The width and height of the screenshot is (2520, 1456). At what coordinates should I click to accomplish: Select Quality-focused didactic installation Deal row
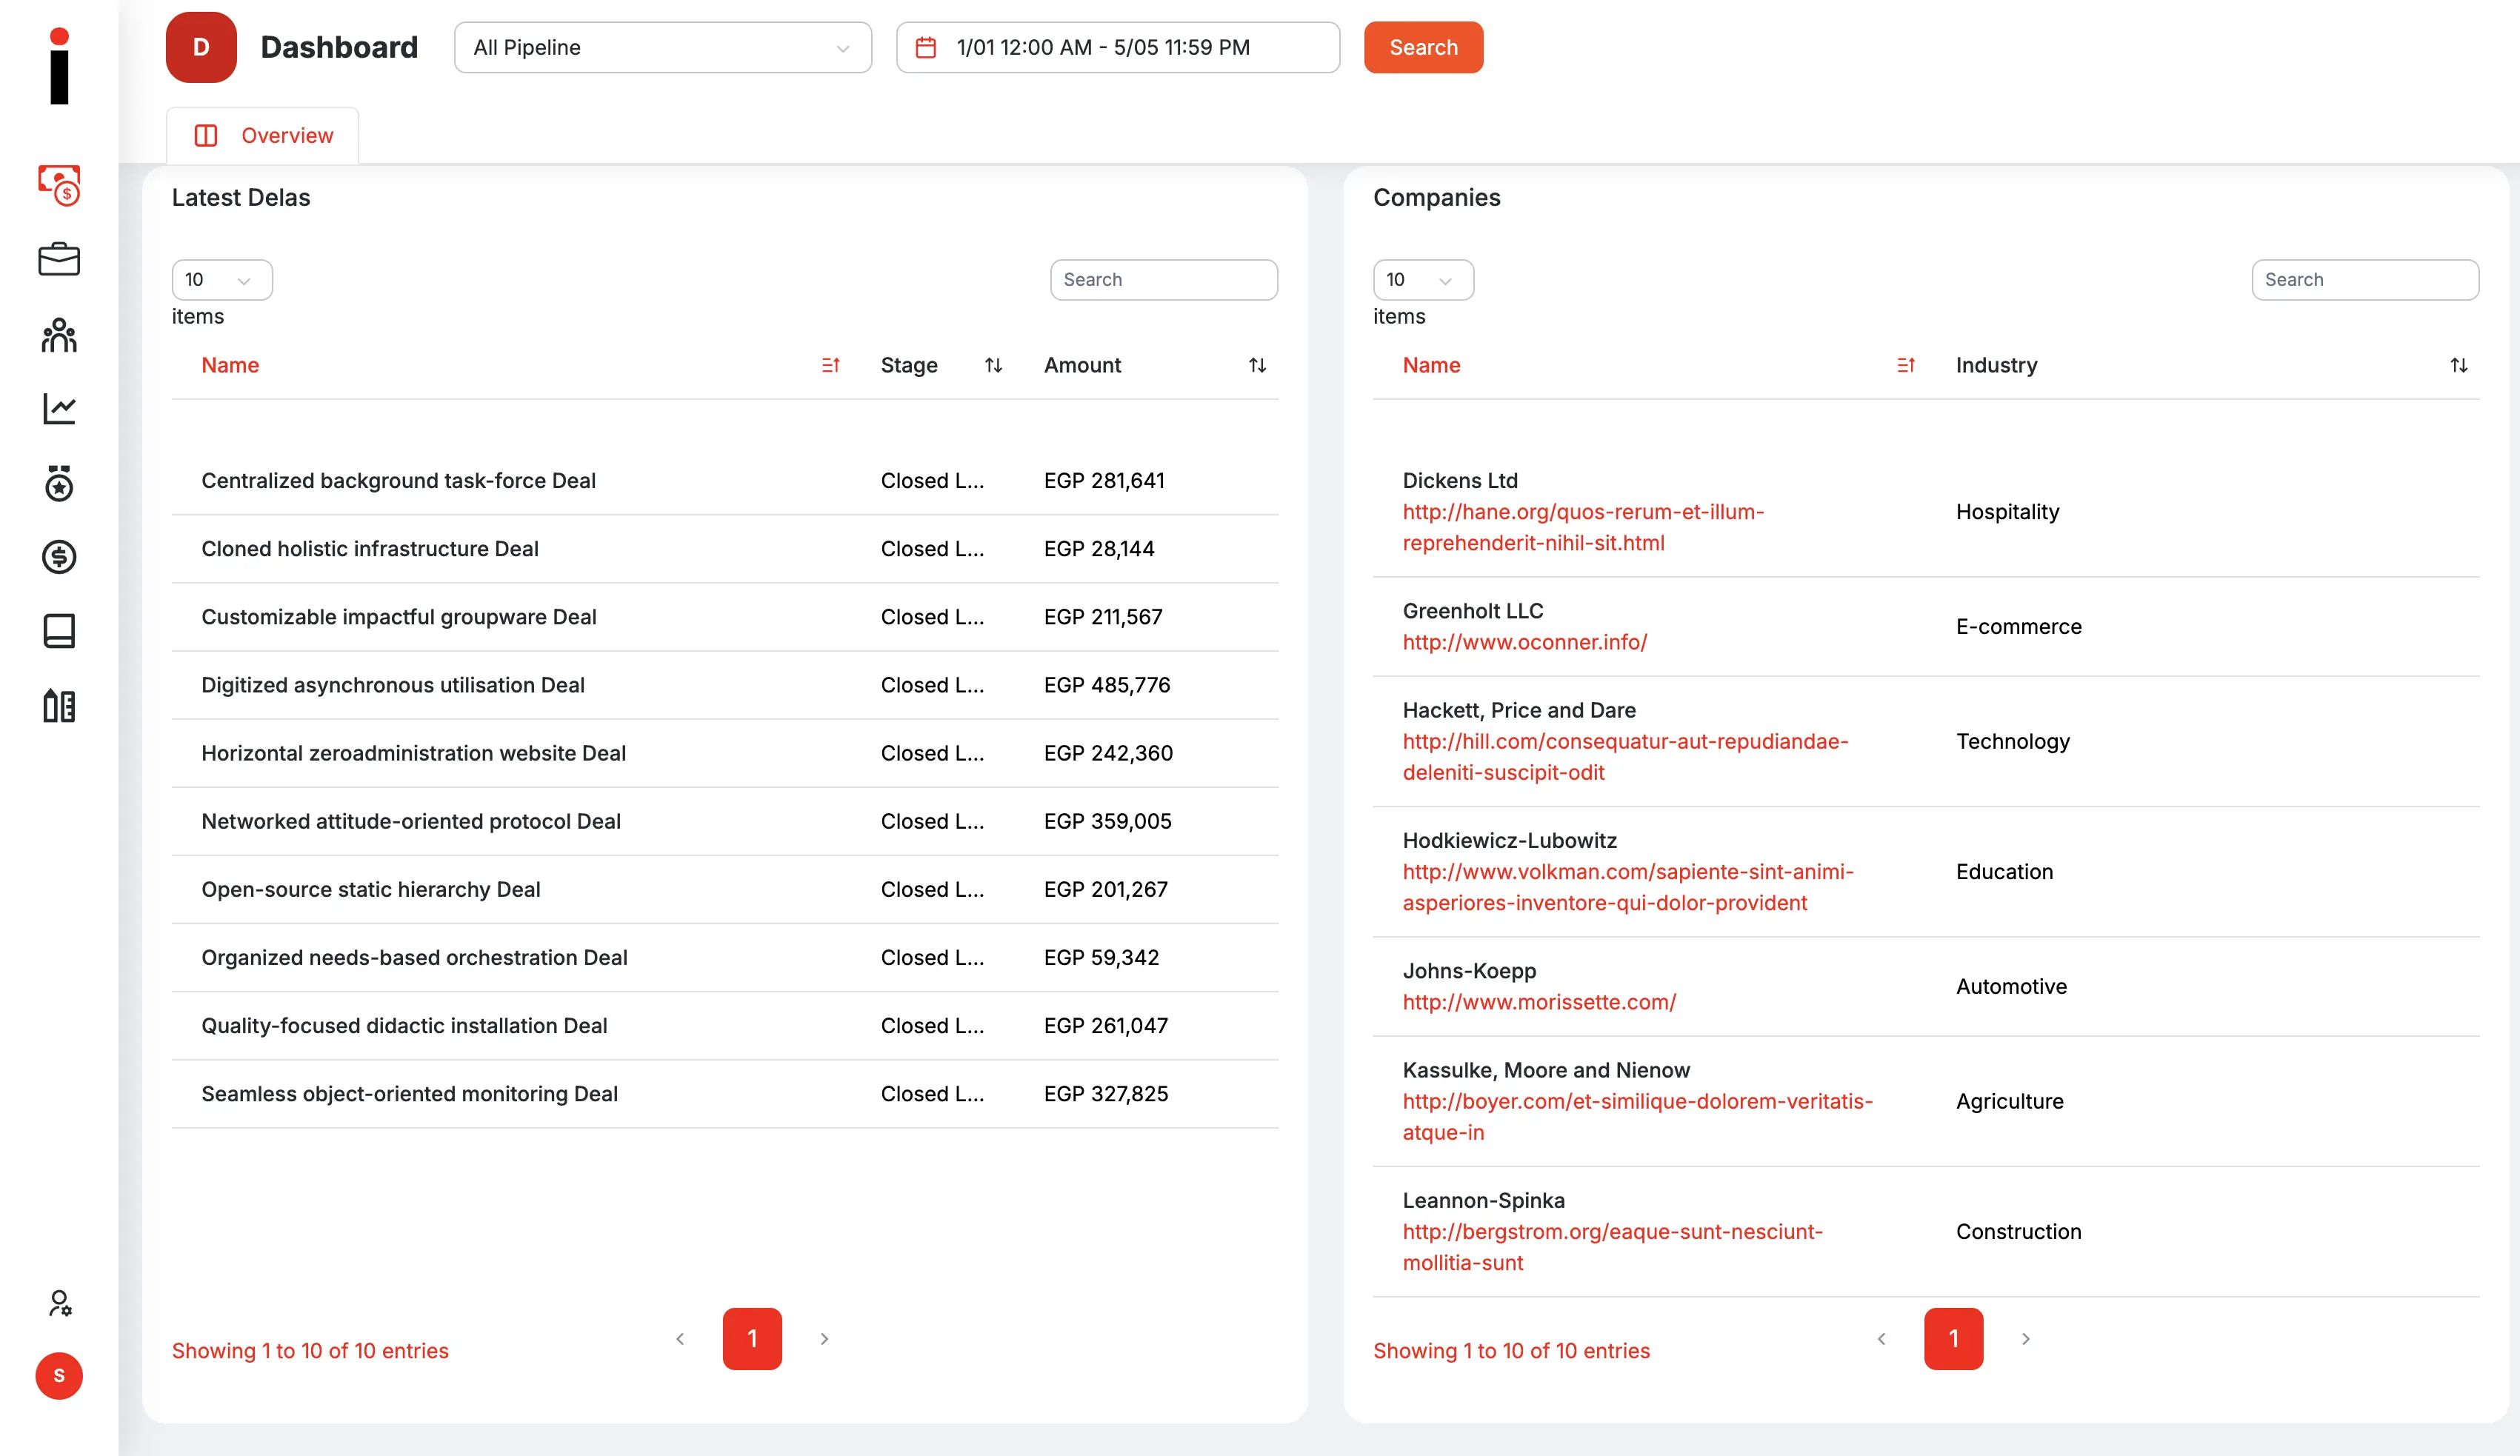(725, 1025)
